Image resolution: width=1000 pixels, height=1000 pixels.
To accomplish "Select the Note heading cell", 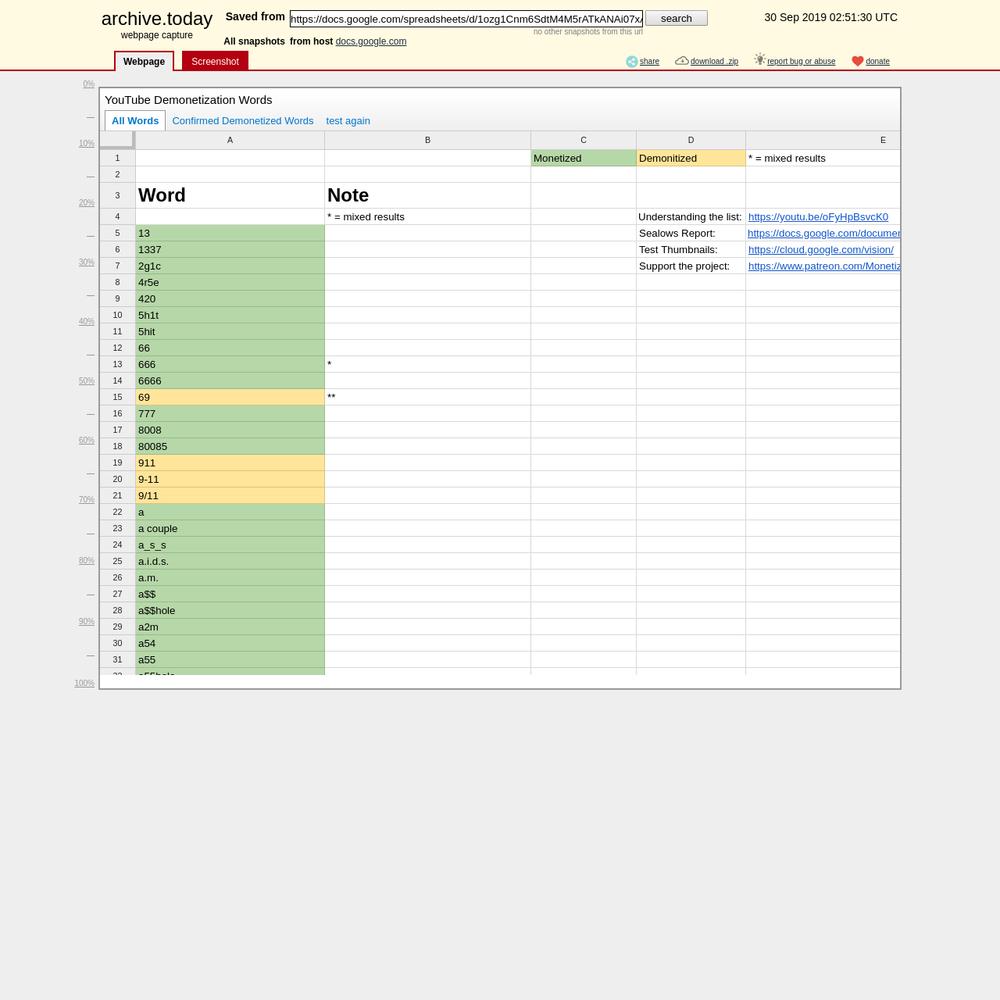I will click(428, 195).
